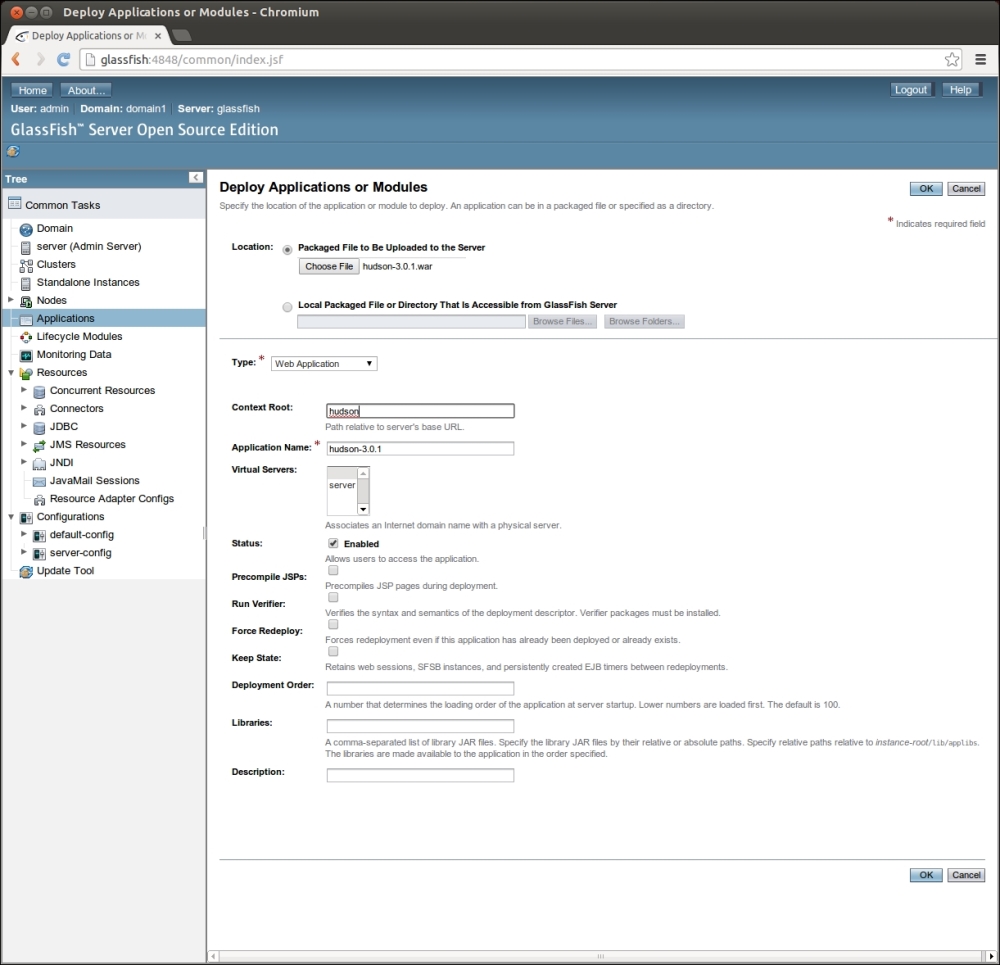Collapse the Resources tree node
The image size is (1000, 965).
11,373
